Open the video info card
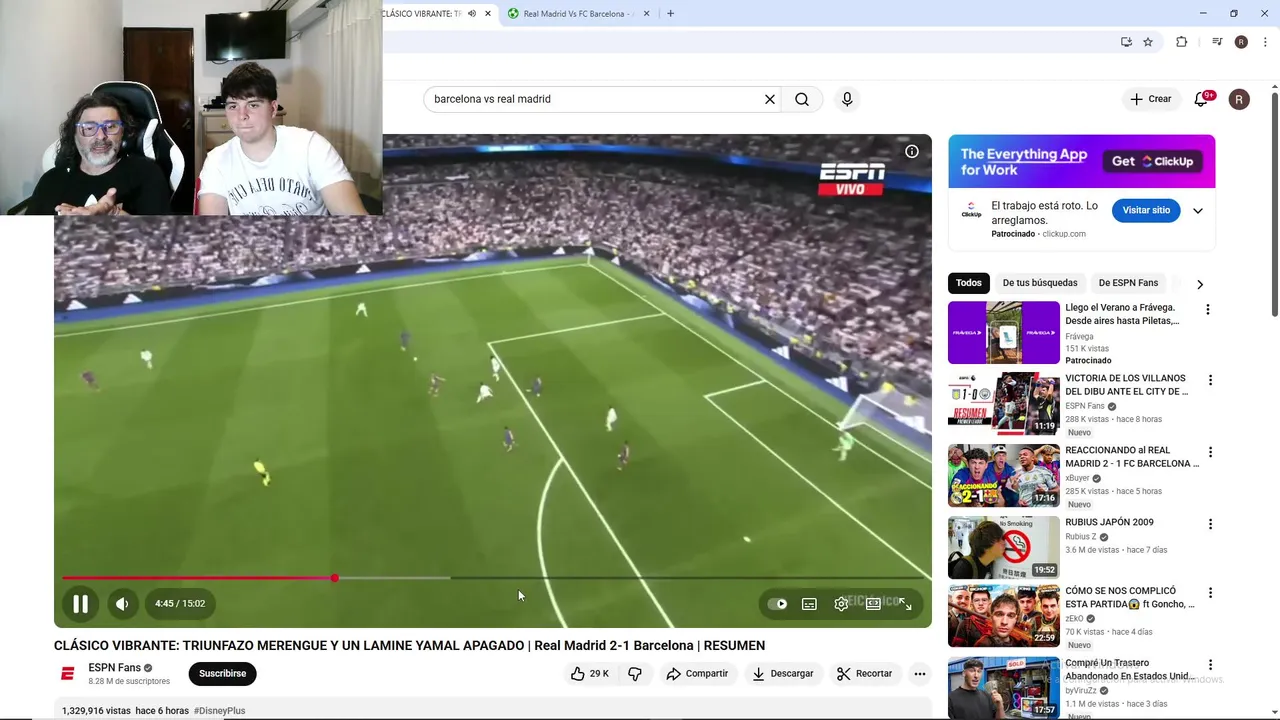 pos(912,152)
